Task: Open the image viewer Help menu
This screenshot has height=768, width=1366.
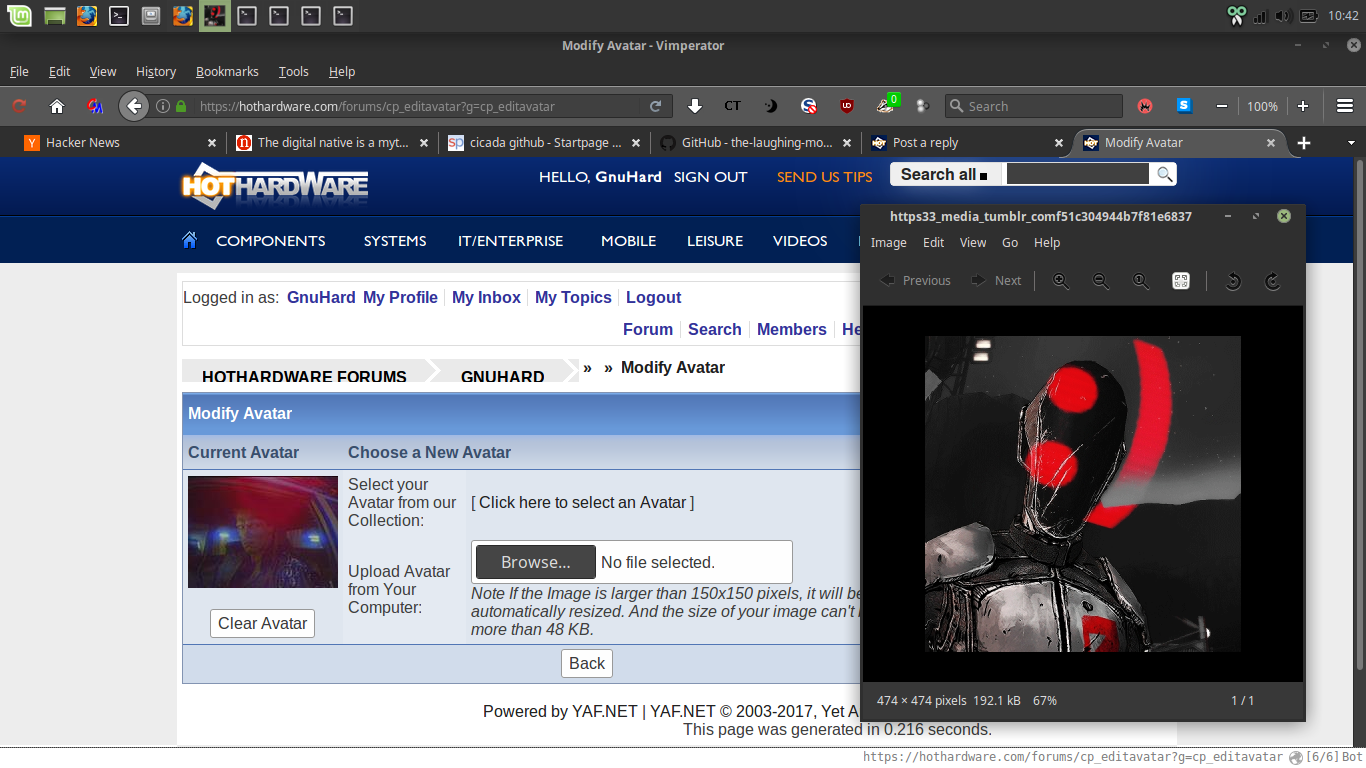Action: tap(1047, 242)
